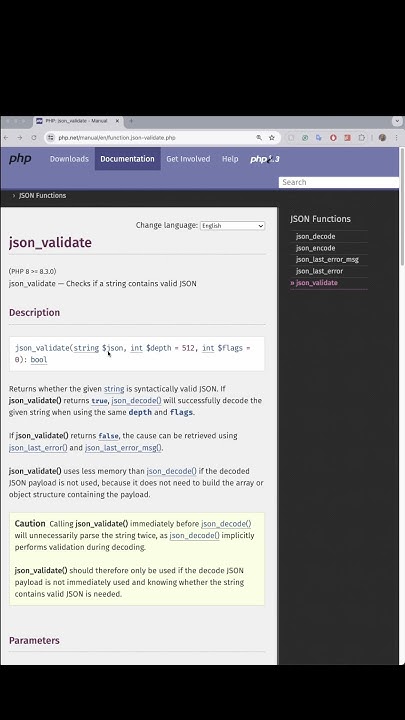This screenshot has width=405, height=720.
Task: Close the json_validate Manual tab
Action: click(117, 121)
